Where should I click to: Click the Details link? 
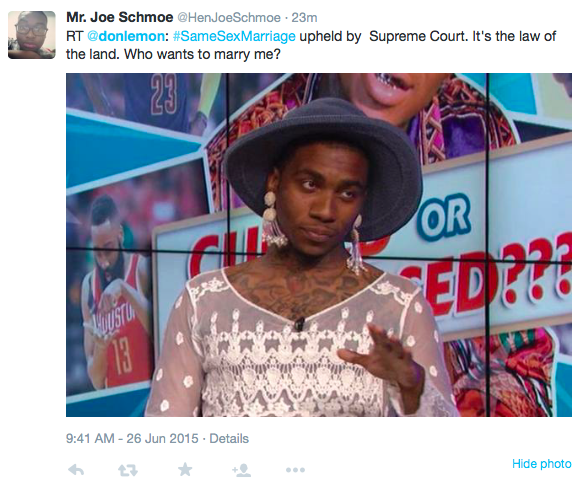pyautogui.click(x=229, y=439)
